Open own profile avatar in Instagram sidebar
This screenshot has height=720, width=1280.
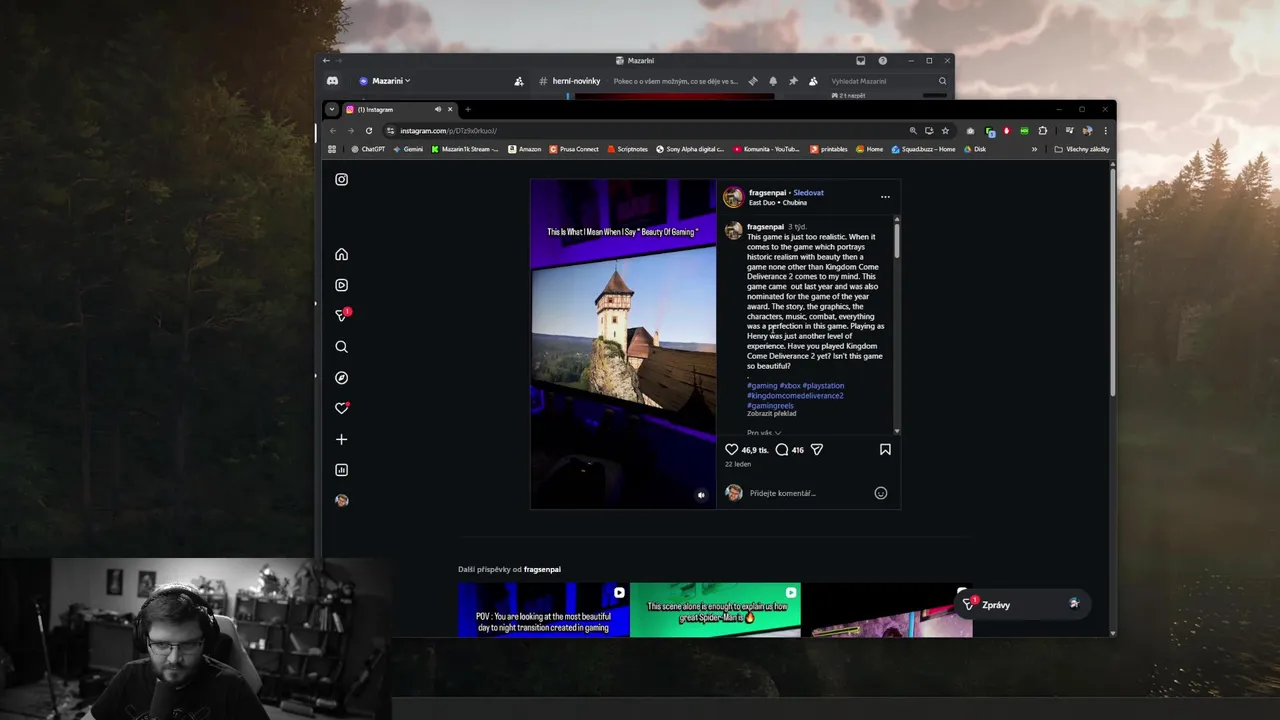(x=341, y=500)
